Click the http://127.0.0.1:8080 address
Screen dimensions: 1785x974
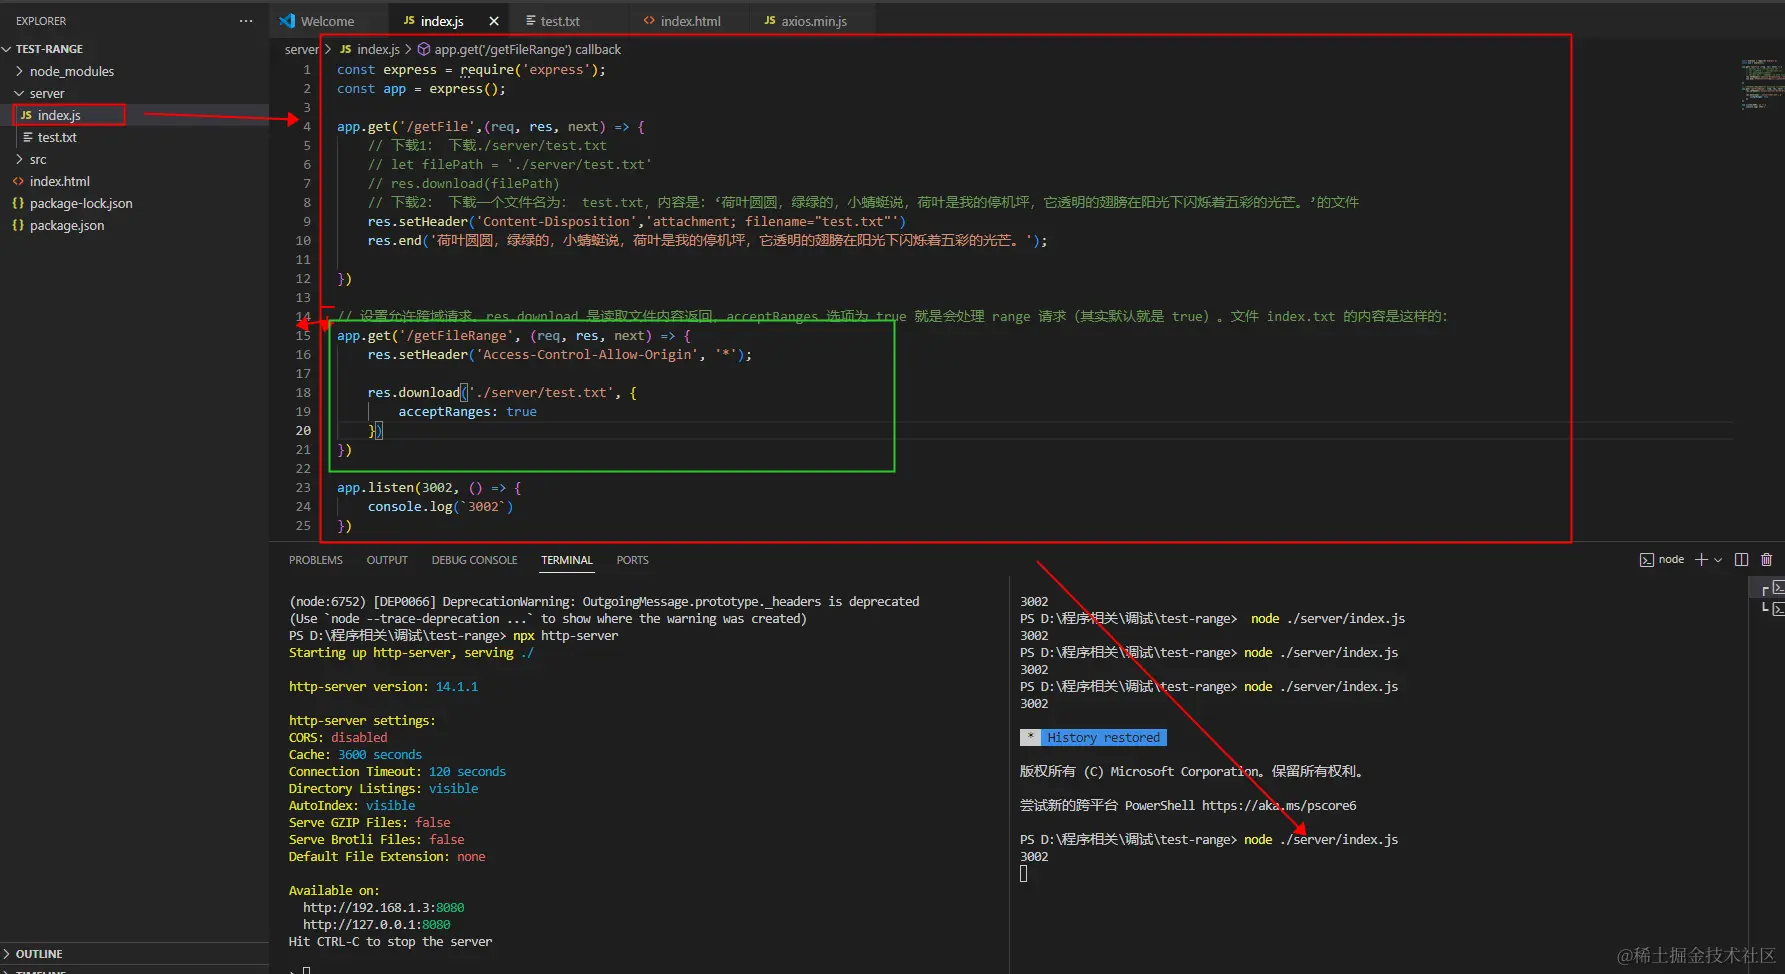point(376,924)
